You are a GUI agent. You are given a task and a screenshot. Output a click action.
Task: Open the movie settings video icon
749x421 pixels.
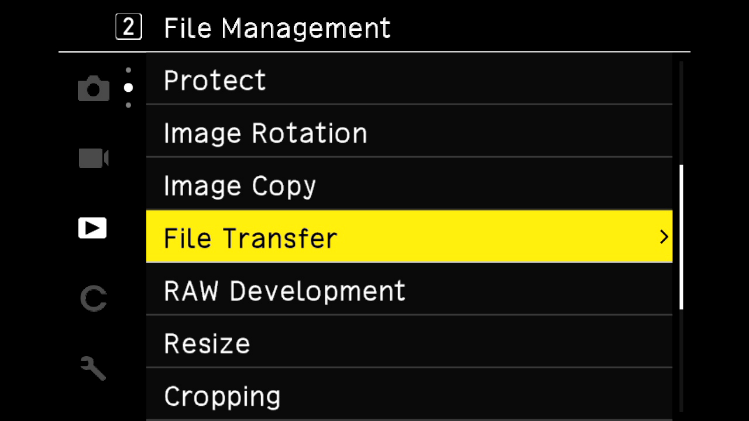[x=93, y=158]
